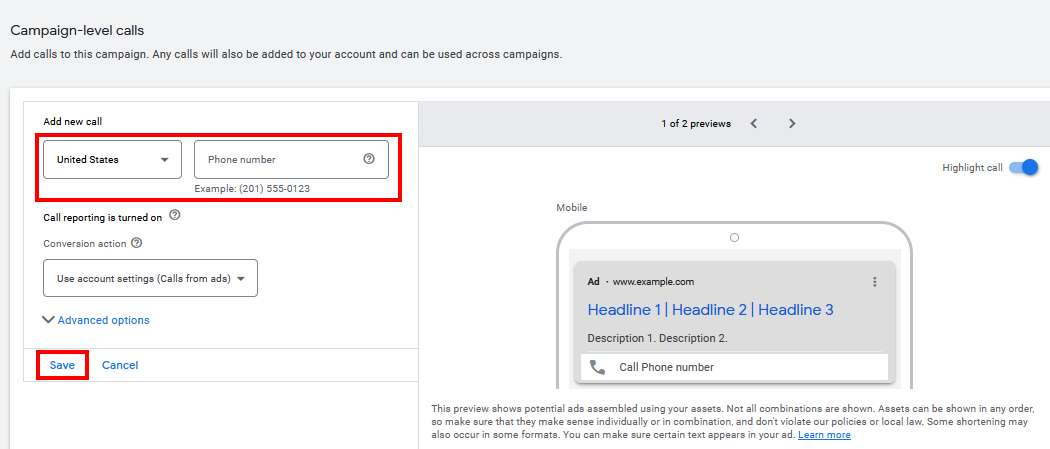The width and height of the screenshot is (1050, 449).
Task: Click the Headline 1 | Headline 2 | Headline 3 link
Action: (710, 310)
